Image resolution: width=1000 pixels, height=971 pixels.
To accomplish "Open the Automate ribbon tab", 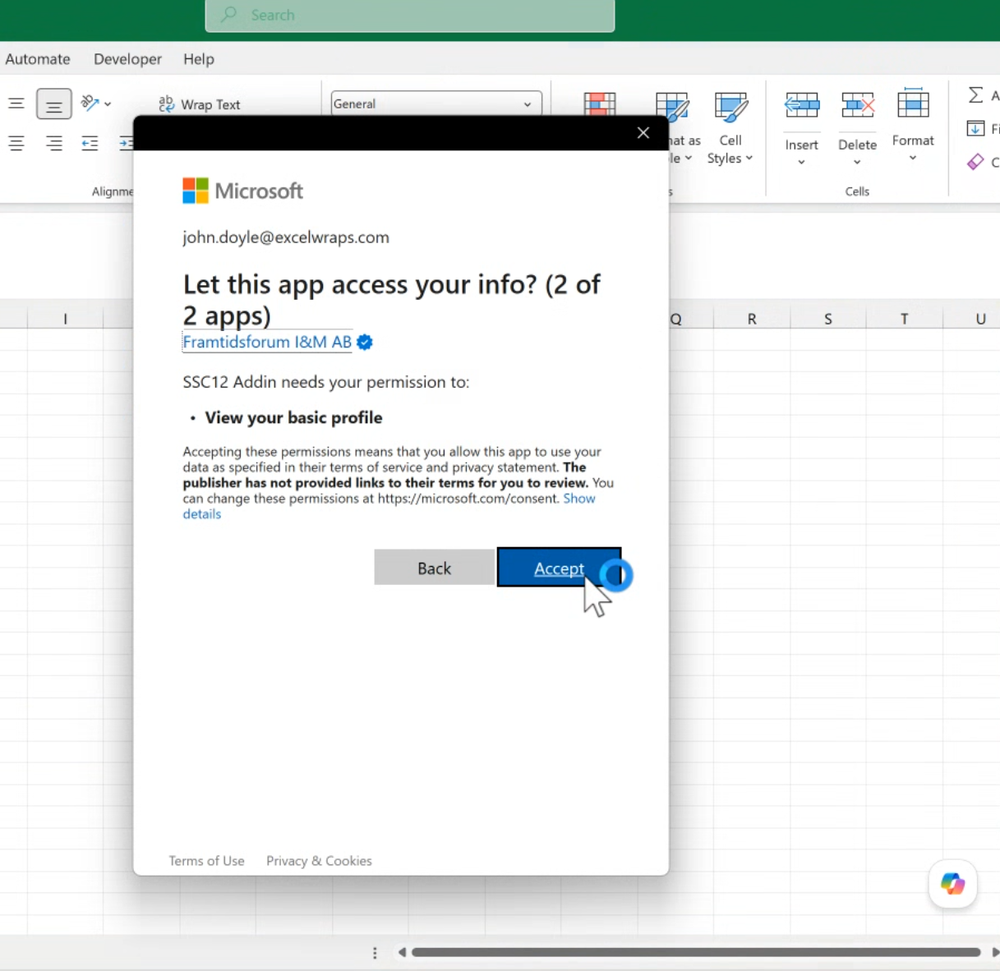I will (x=38, y=59).
